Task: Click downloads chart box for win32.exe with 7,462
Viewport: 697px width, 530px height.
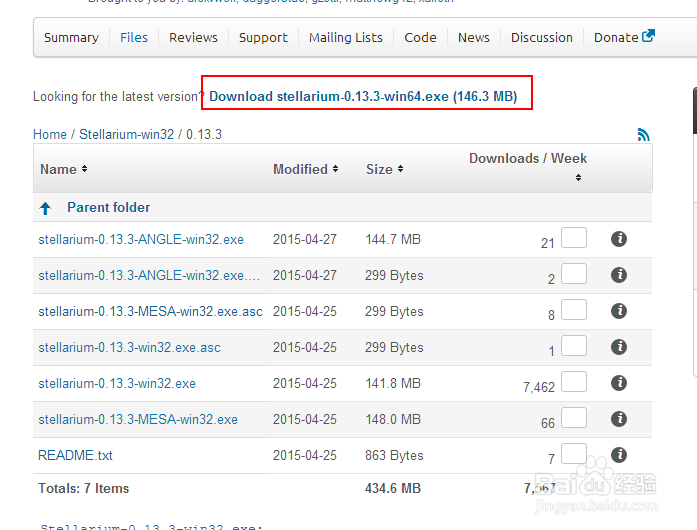Action: click(574, 381)
